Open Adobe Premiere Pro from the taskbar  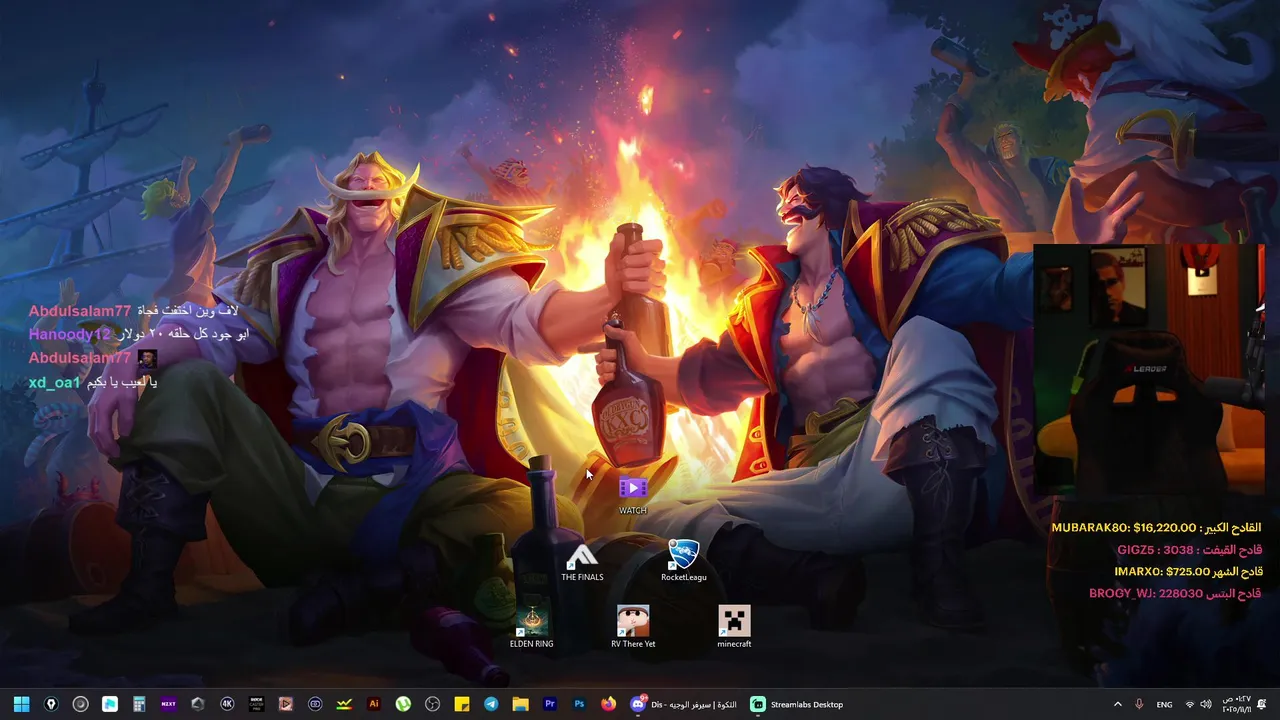(x=550, y=704)
